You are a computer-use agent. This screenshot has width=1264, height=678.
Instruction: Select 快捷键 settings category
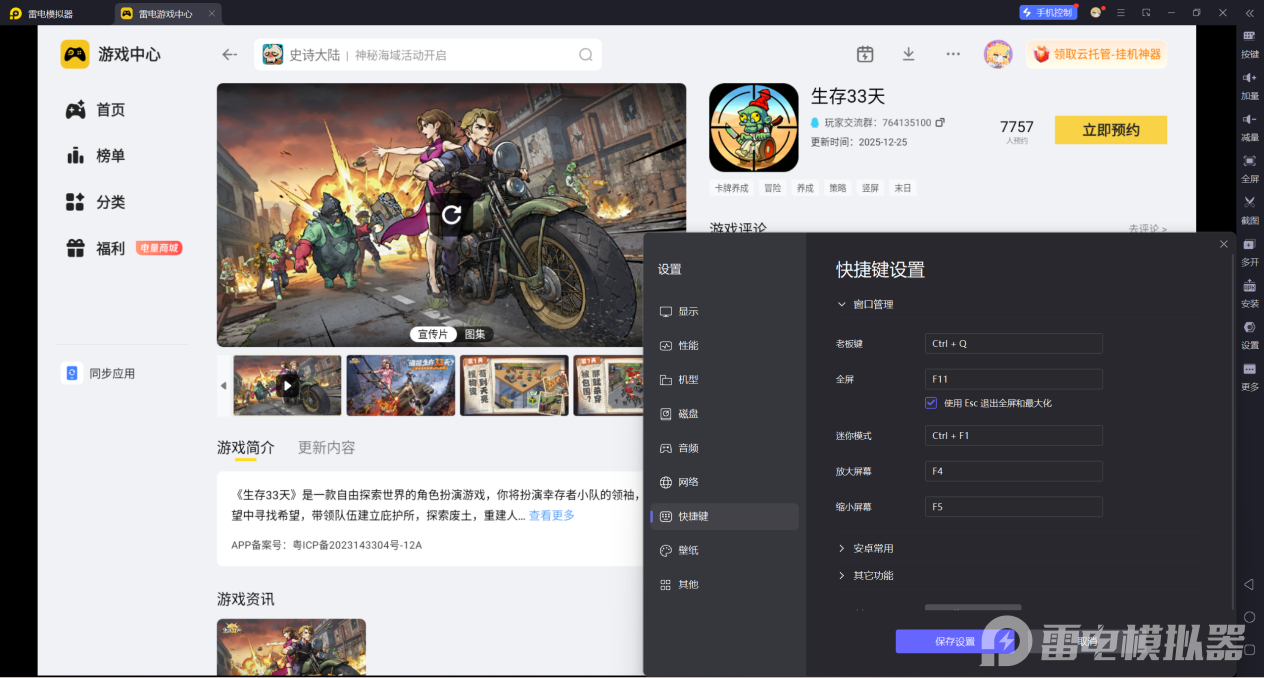click(x=724, y=516)
